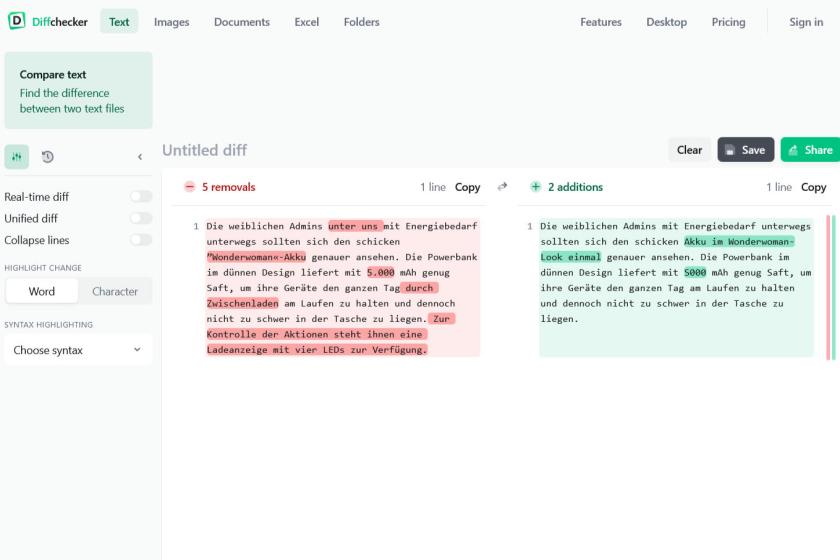
Task: Click the green plus additions icon
Action: (535, 186)
